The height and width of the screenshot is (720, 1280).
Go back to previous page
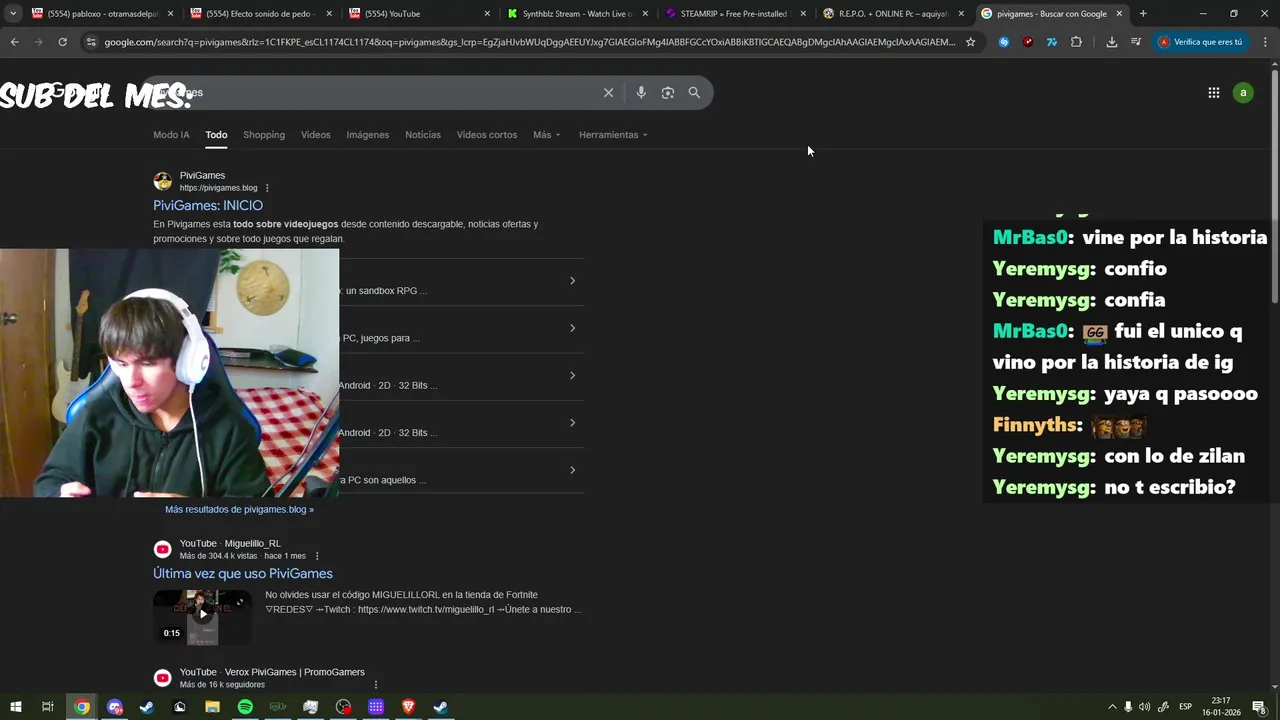coord(14,42)
